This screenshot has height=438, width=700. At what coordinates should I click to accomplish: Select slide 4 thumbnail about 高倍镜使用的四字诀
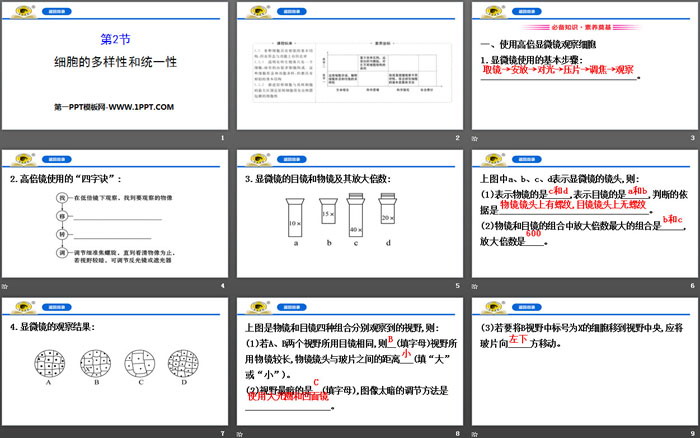click(115, 214)
